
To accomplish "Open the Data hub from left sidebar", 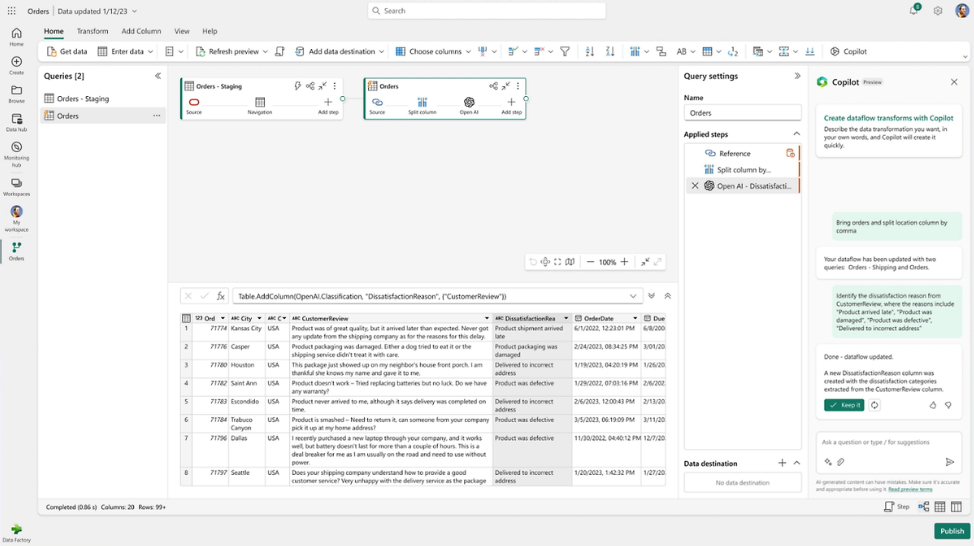I will (x=16, y=122).
